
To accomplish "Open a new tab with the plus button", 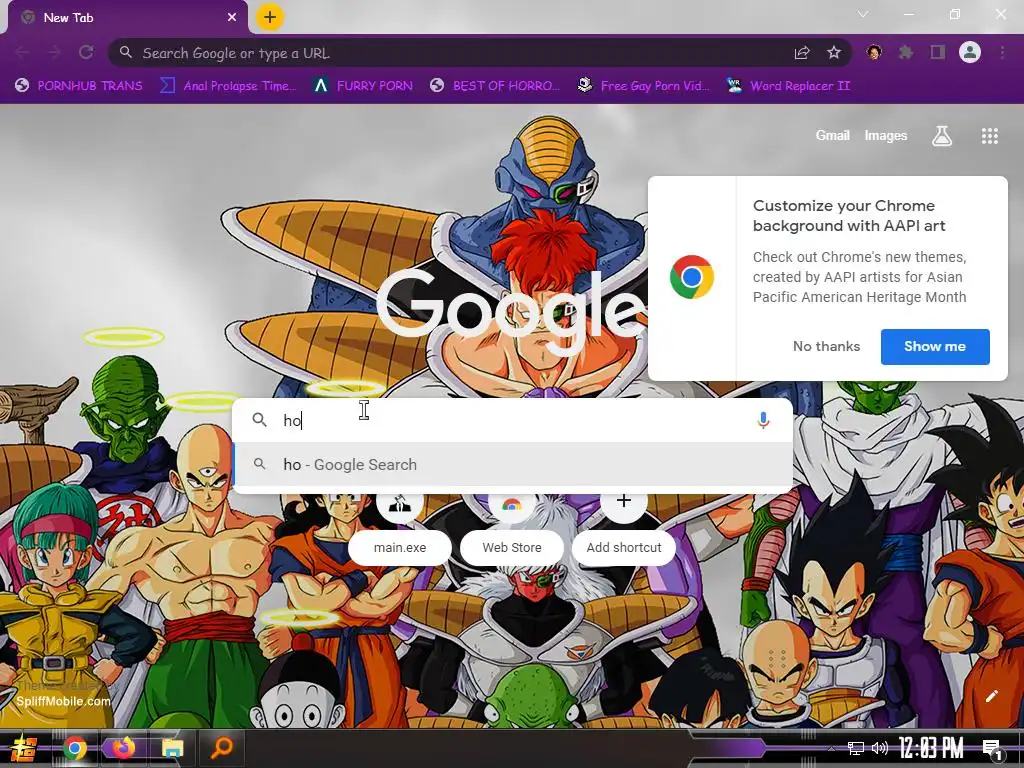I will (270, 17).
